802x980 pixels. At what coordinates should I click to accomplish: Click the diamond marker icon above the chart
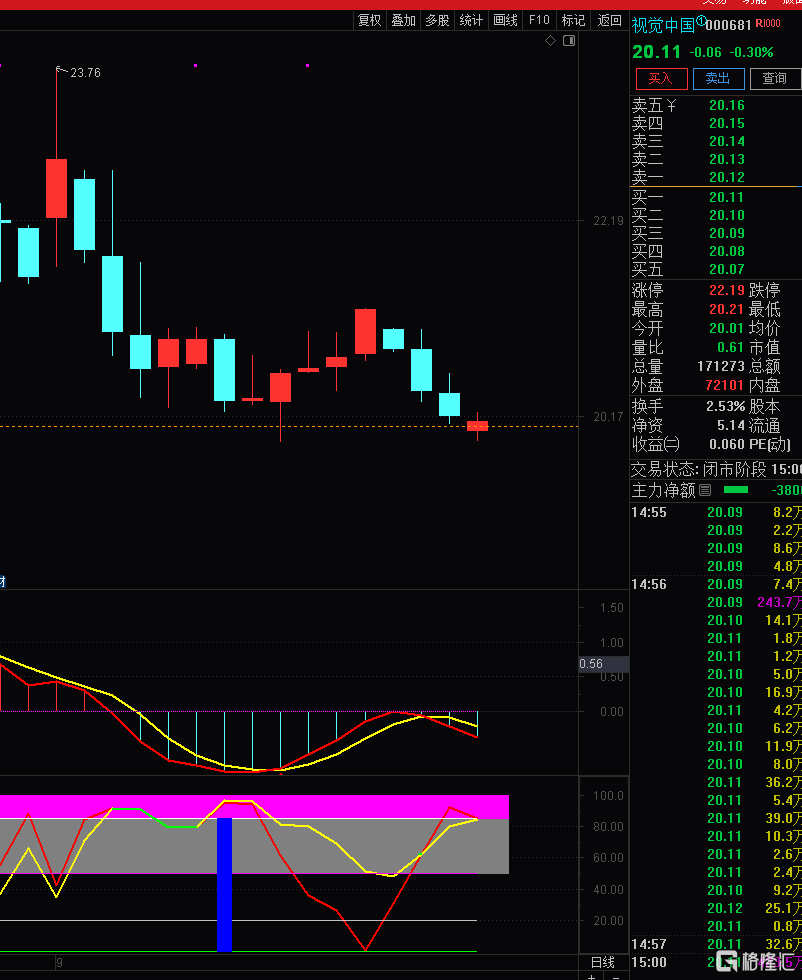pos(550,41)
